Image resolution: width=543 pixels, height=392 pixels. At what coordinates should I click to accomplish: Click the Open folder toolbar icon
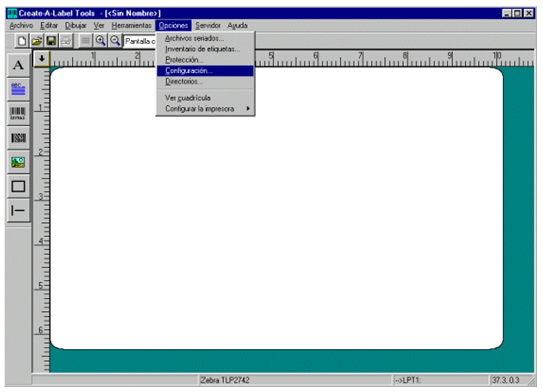click(x=36, y=41)
